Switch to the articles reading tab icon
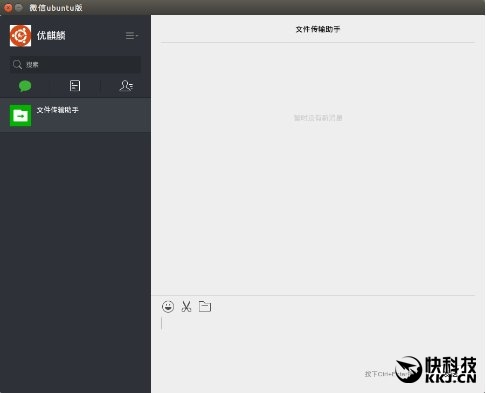The image size is (486, 393). click(75, 86)
